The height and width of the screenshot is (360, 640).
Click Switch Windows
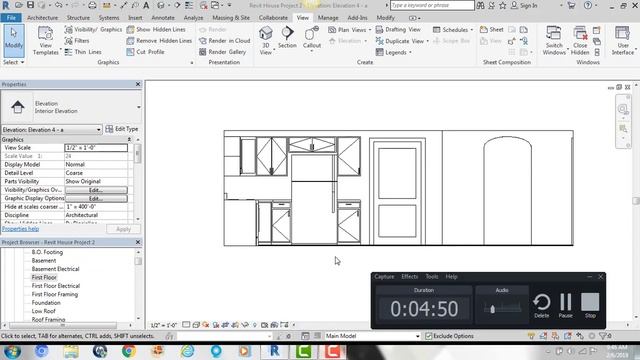point(554,40)
